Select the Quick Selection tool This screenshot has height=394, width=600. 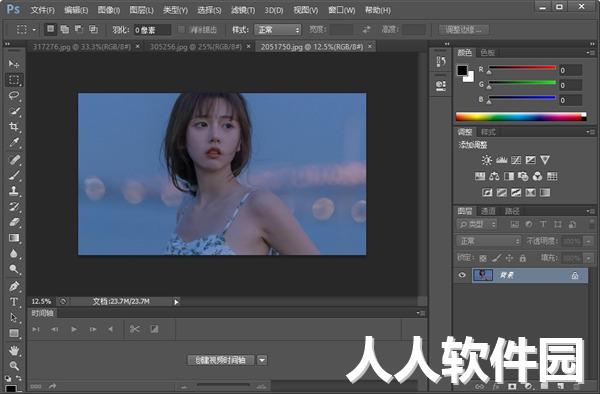14,111
